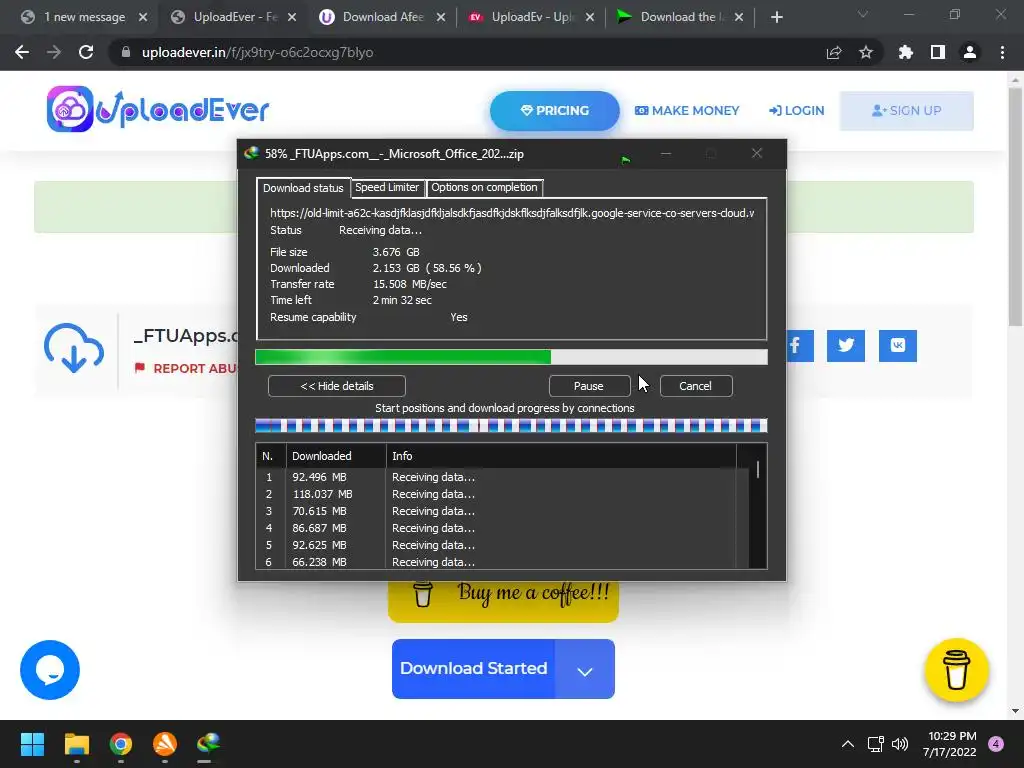The height and width of the screenshot is (768, 1024).
Task: Open the Options on completion tab
Action: [484, 187]
